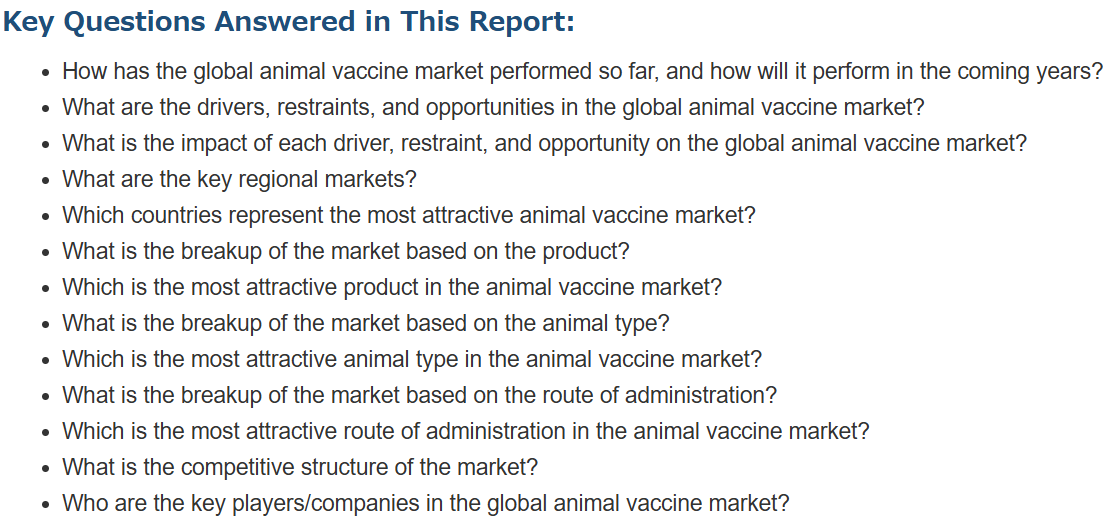This screenshot has height=521, width=1115.
Task: Click the breakup based on animal type question
Action: tap(366, 323)
